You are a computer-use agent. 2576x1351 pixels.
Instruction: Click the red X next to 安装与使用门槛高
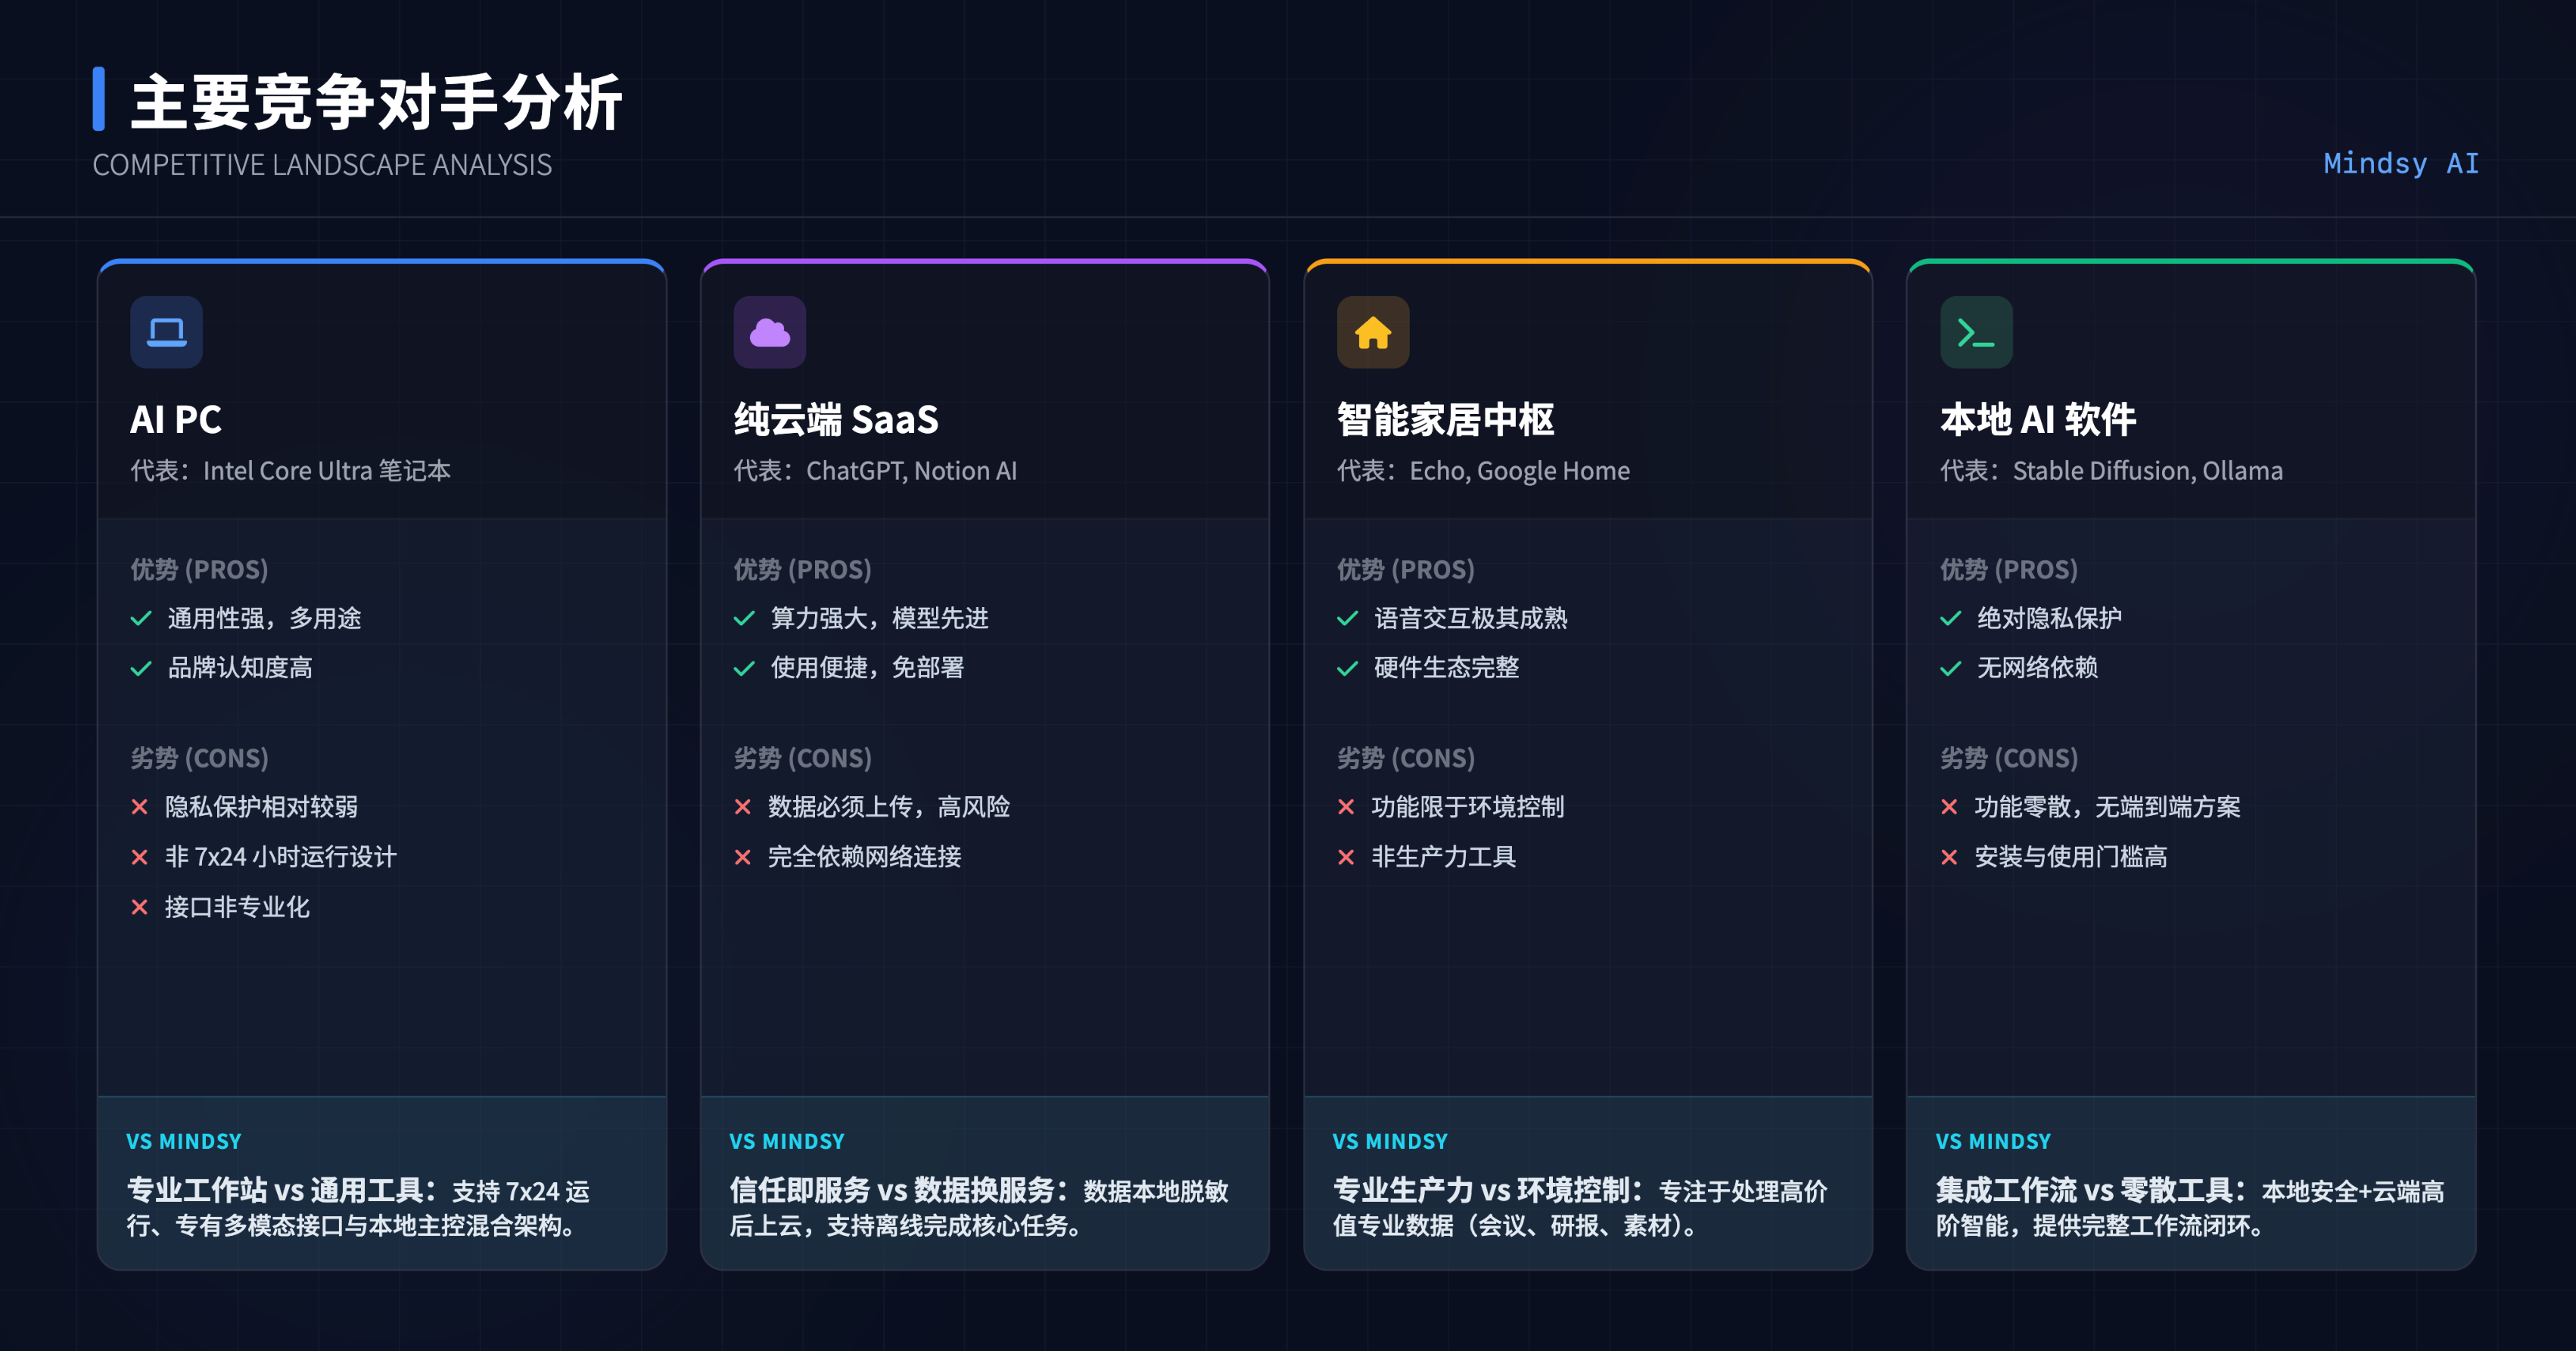pyautogui.click(x=1949, y=857)
